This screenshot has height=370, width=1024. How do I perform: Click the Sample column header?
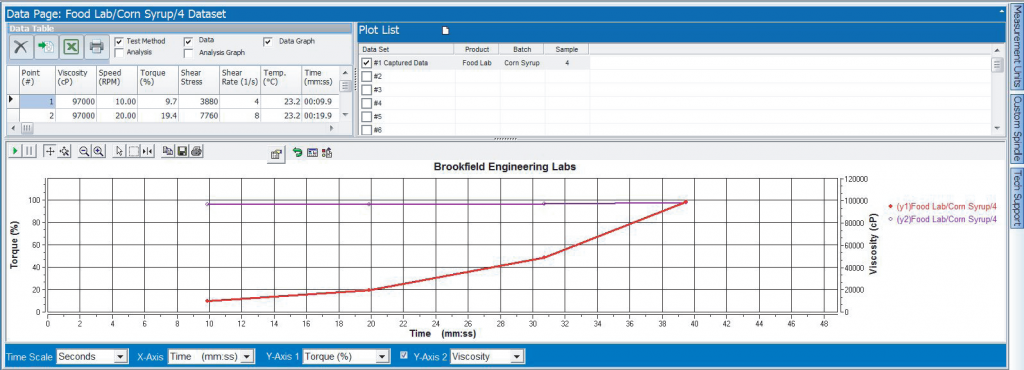pyautogui.click(x=566, y=49)
